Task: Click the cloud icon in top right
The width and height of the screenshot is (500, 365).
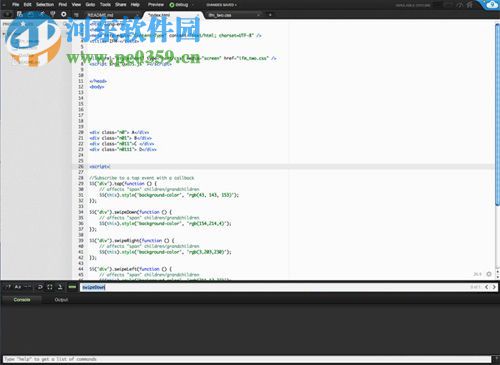Action: click(x=492, y=5)
